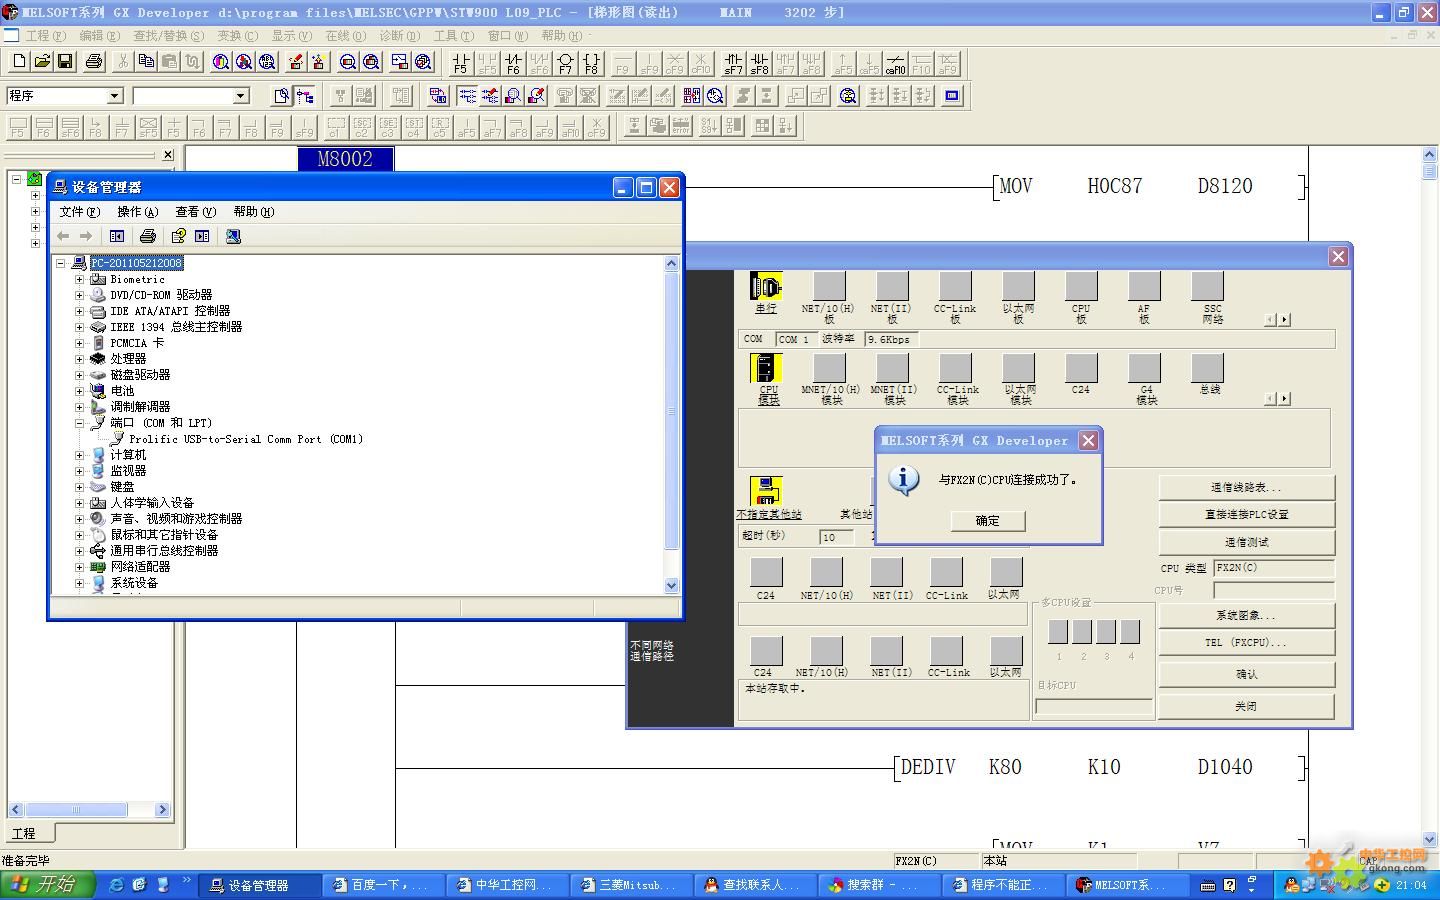Image resolution: width=1440 pixels, height=900 pixels.
Task: Open the Windows 开始 start button
Action: (x=47, y=884)
